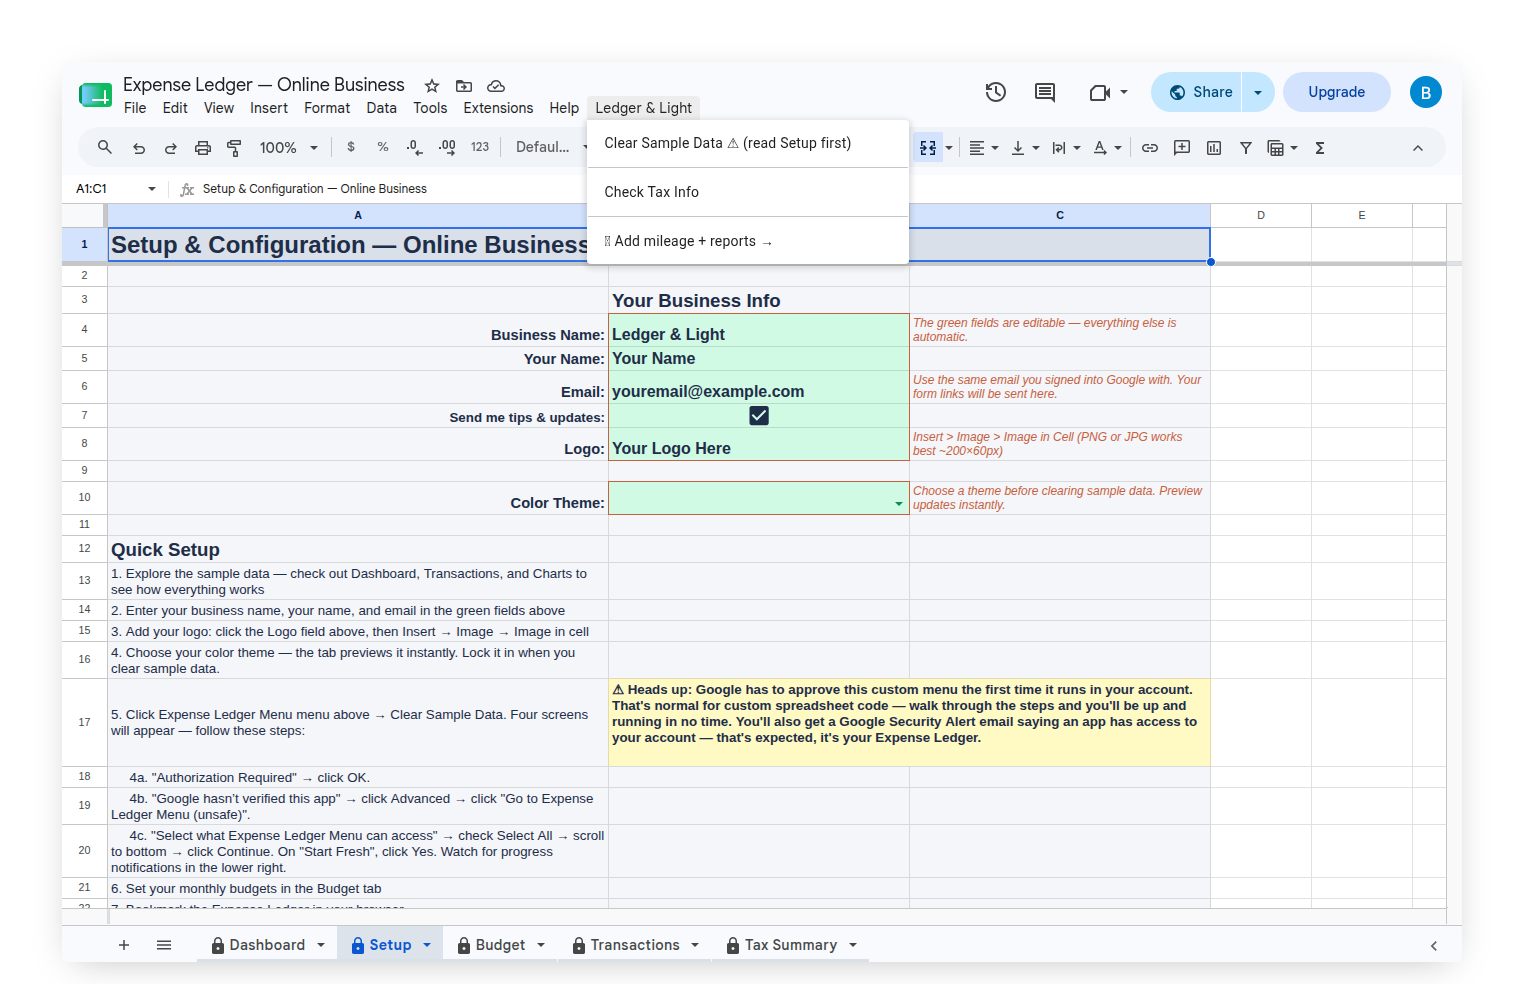Decrease decimal places
Image resolution: width=1524 pixels, height=984 pixels.
[x=414, y=147]
